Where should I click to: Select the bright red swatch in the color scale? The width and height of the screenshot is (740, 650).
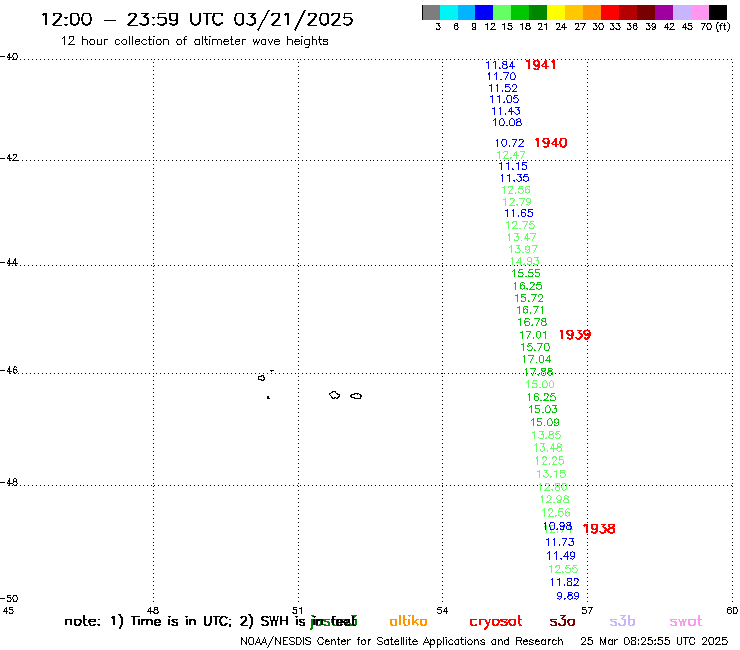coord(610,12)
